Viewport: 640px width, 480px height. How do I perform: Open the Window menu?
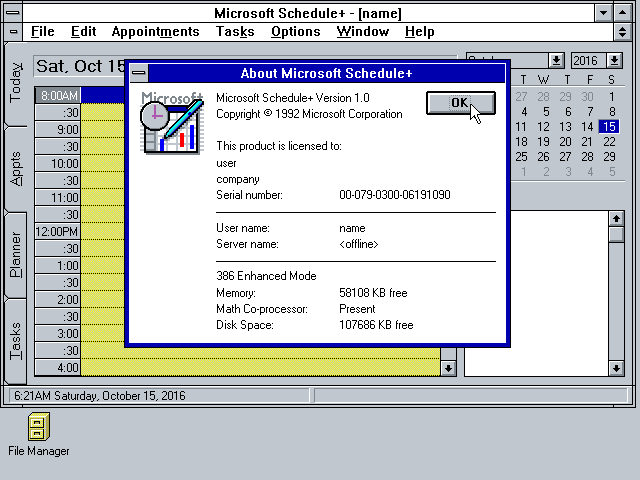tap(363, 31)
